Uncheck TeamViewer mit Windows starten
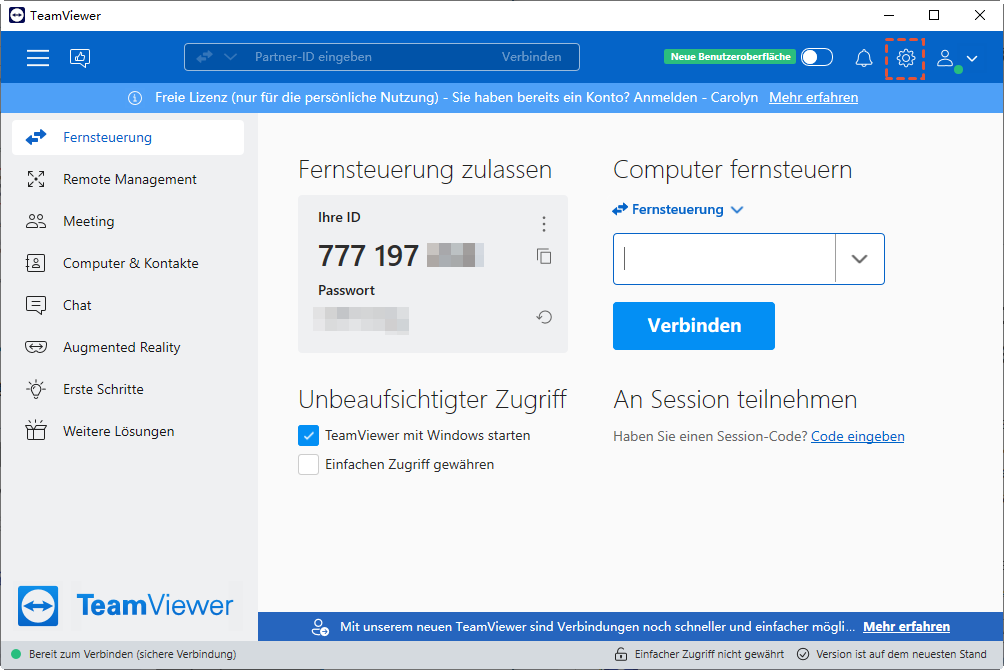 click(308, 436)
